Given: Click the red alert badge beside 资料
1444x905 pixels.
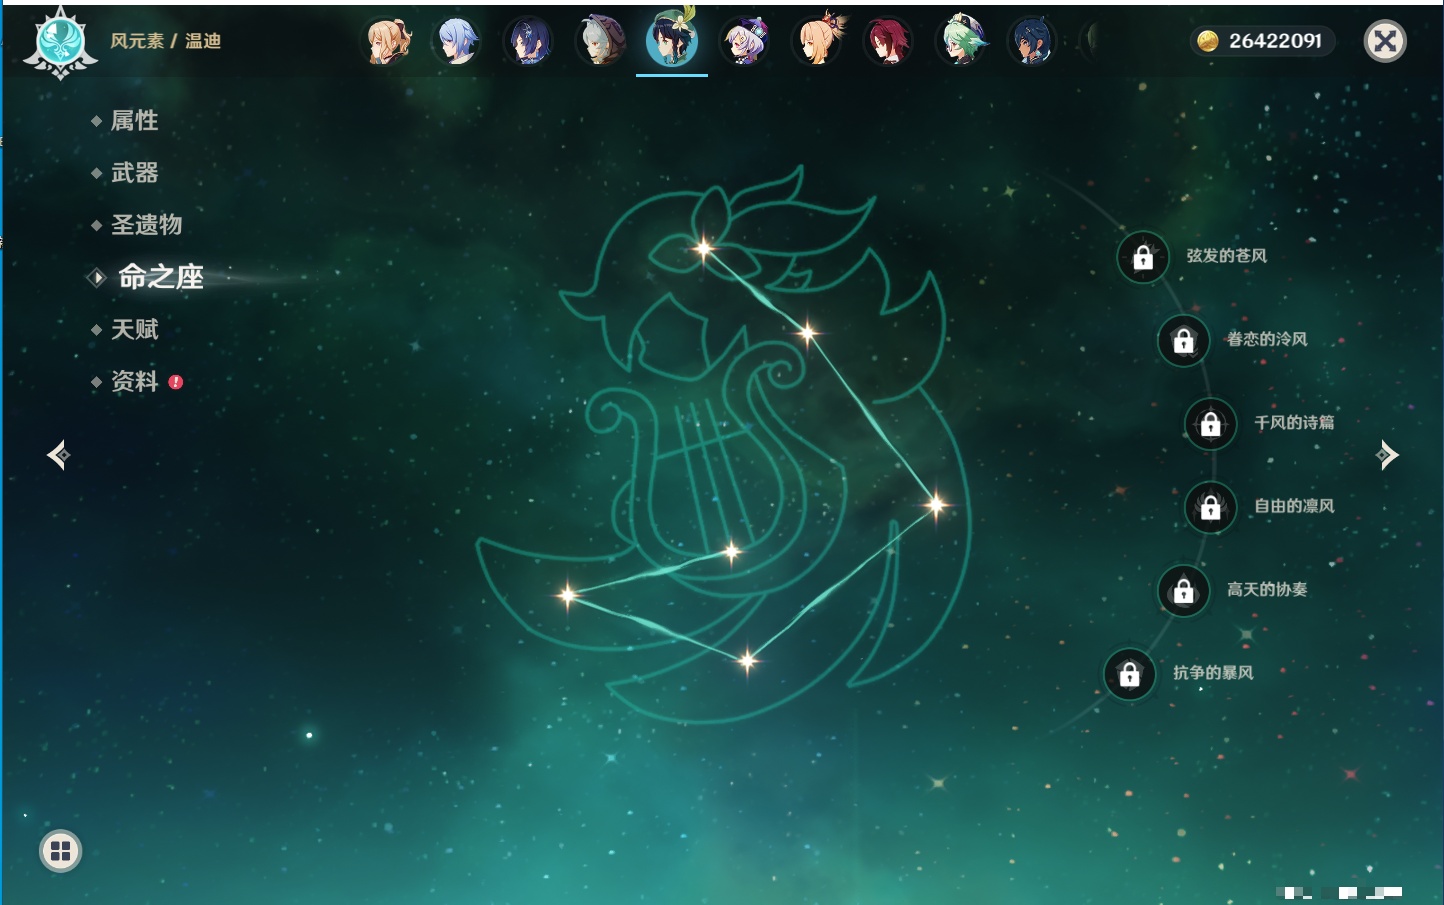Looking at the screenshot, I should coord(176,382).
